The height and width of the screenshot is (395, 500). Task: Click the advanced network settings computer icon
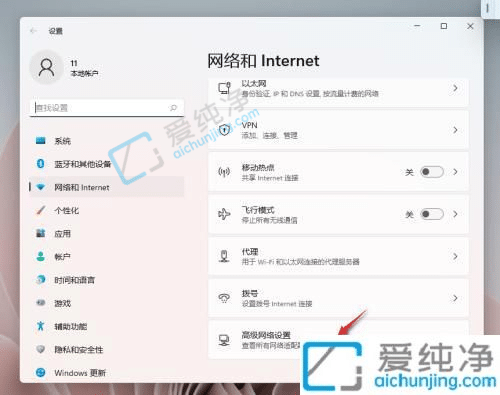pos(224,340)
